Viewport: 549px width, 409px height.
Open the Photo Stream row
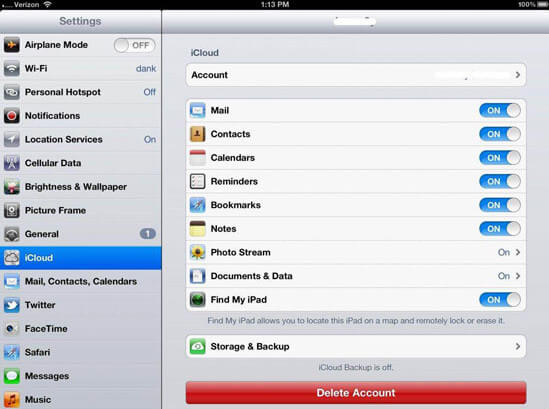(356, 252)
